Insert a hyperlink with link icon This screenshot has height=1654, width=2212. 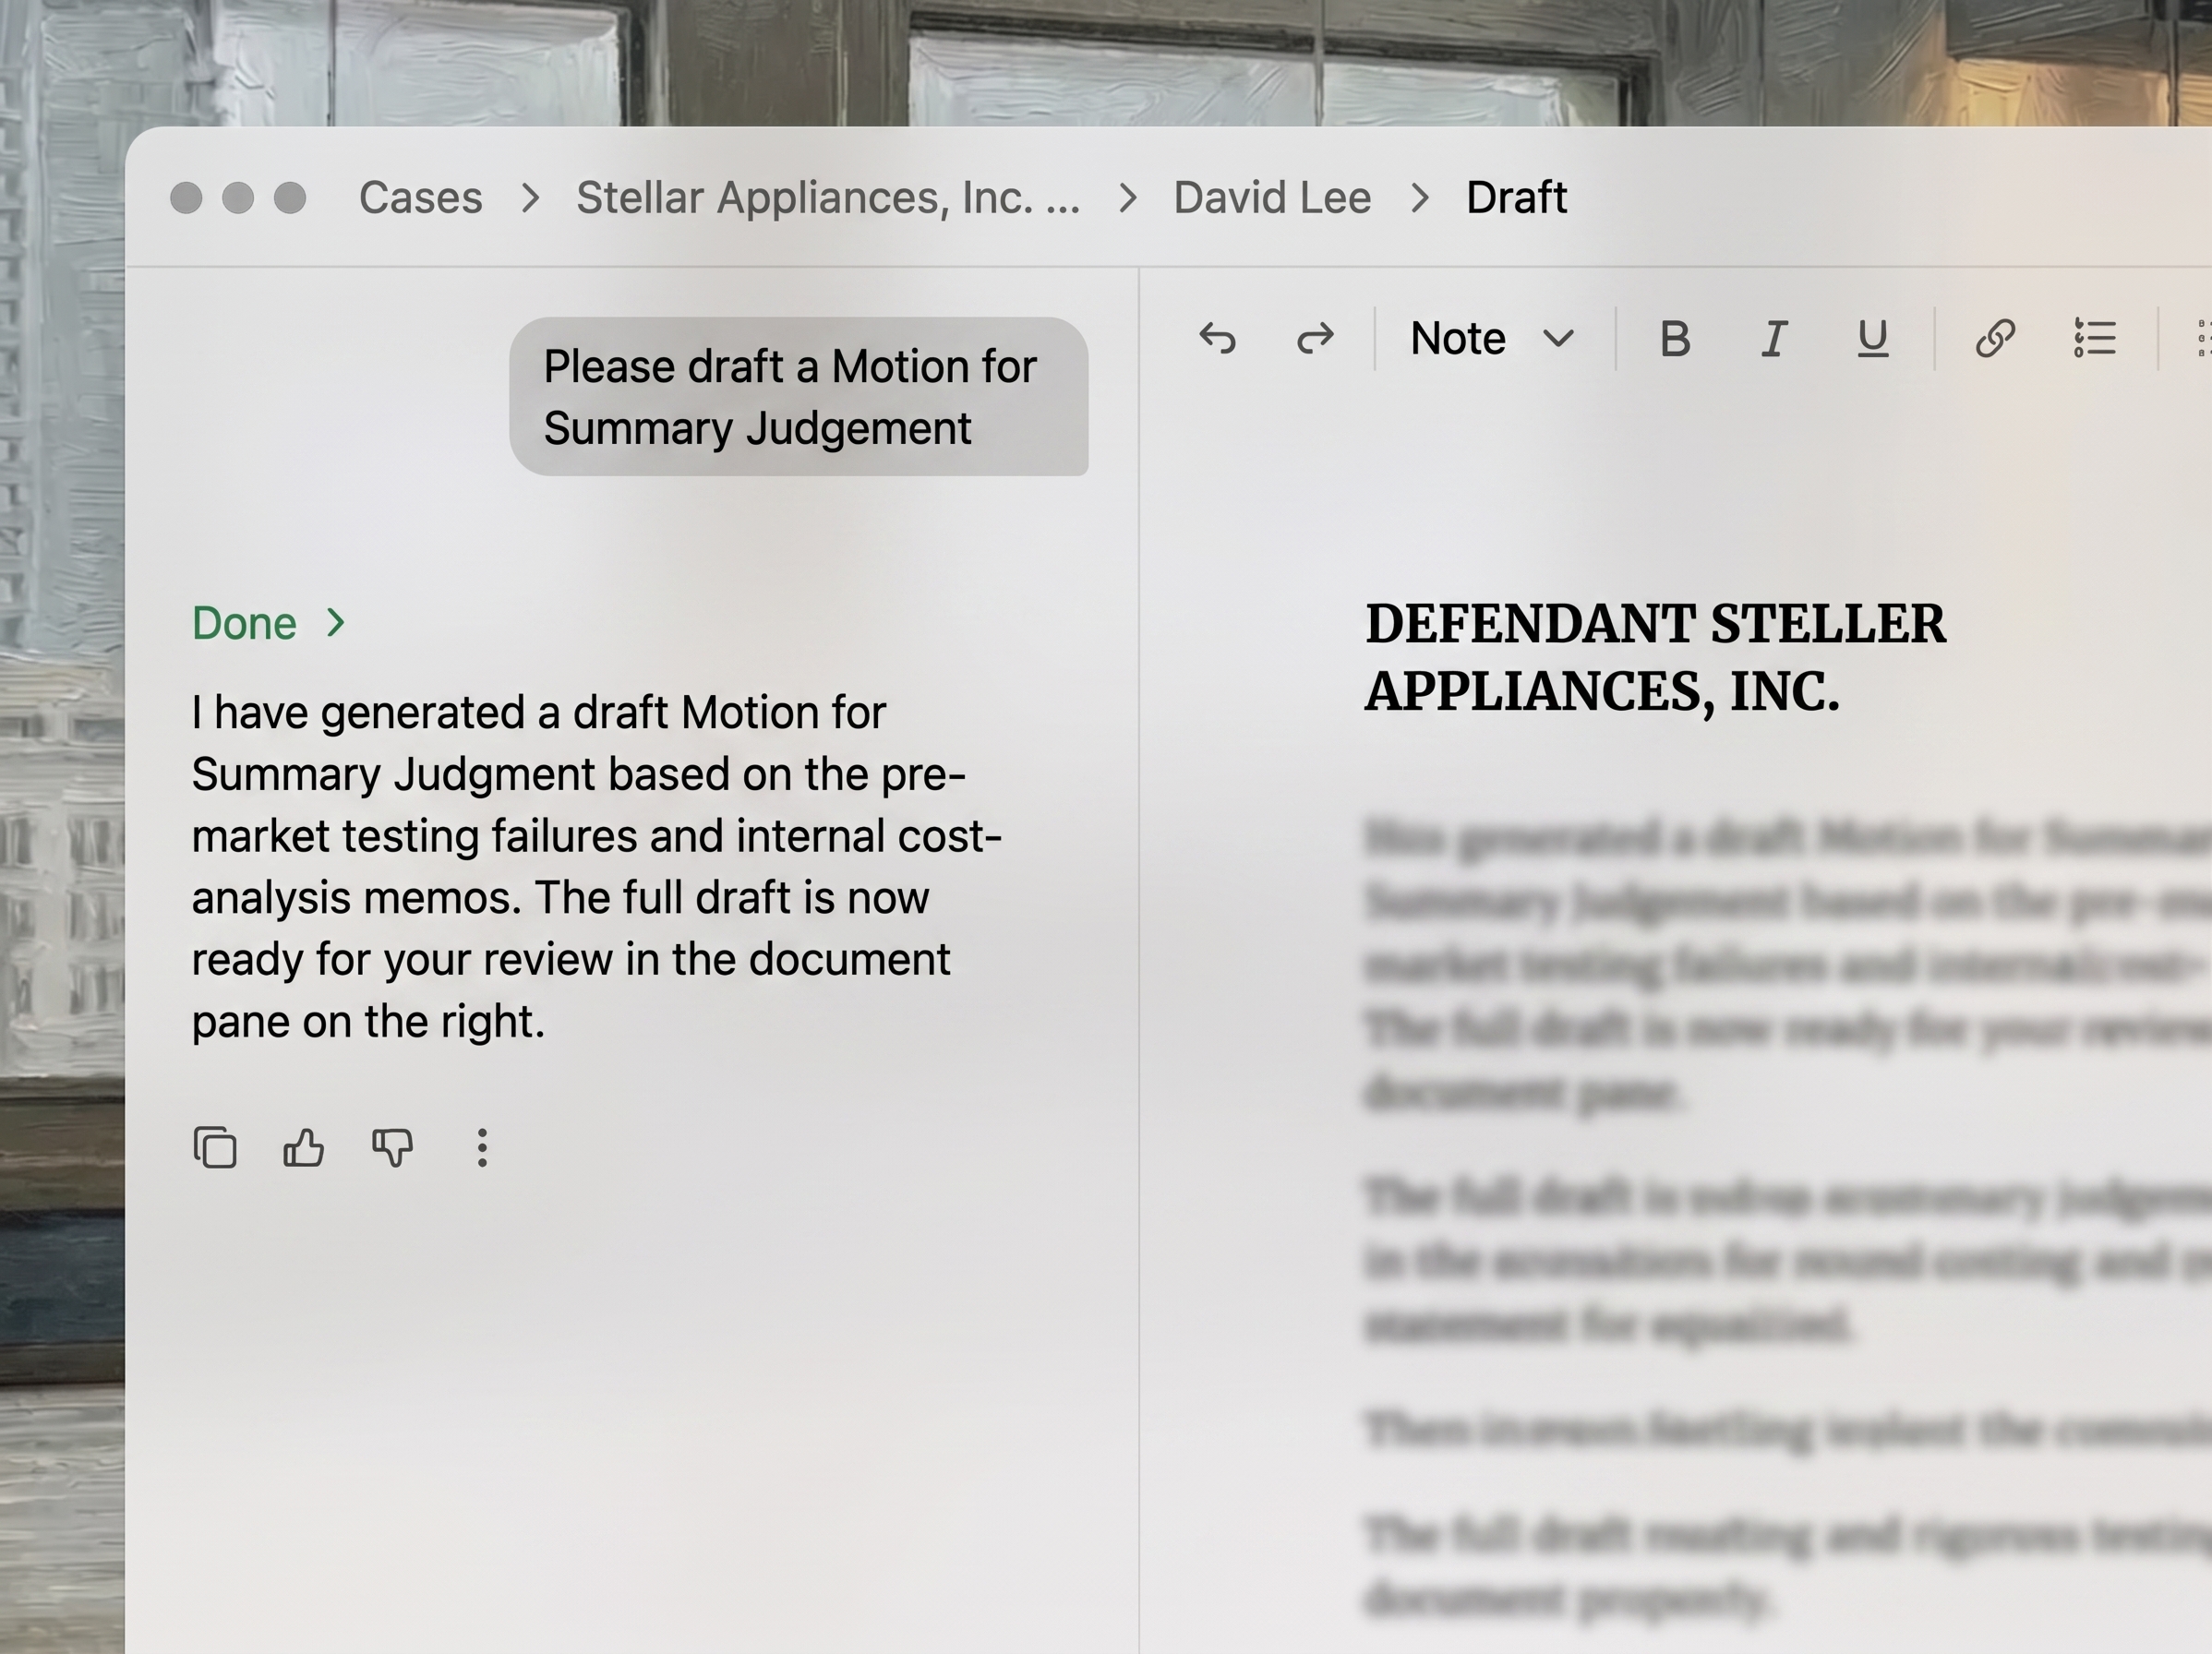click(x=1995, y=339)
